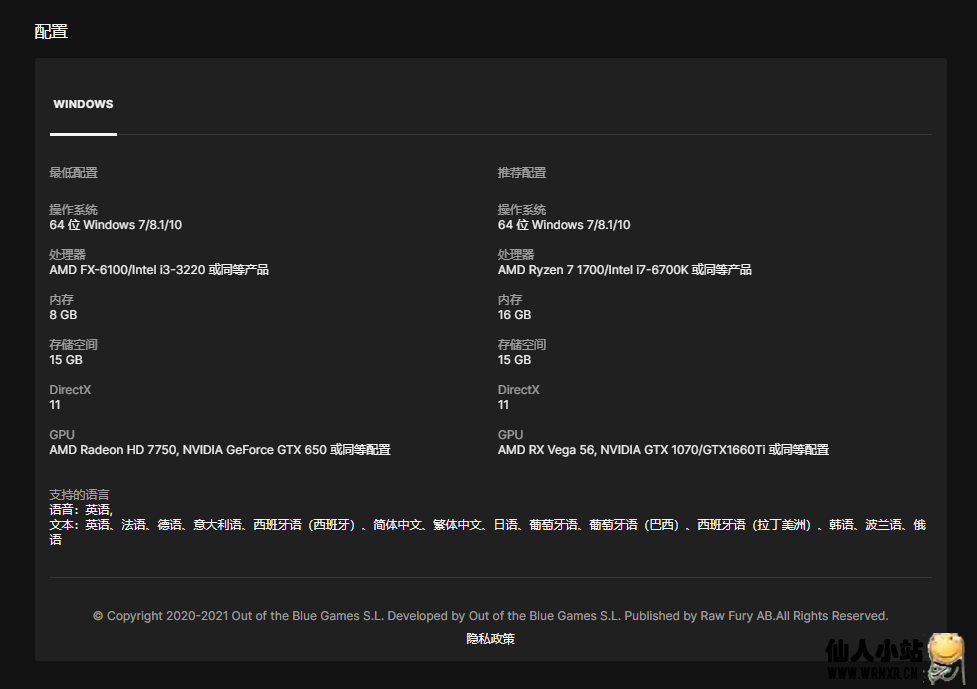
Task: Click the 最低配置 column heading
Action: pyautogui.click(x=73, y=173)
